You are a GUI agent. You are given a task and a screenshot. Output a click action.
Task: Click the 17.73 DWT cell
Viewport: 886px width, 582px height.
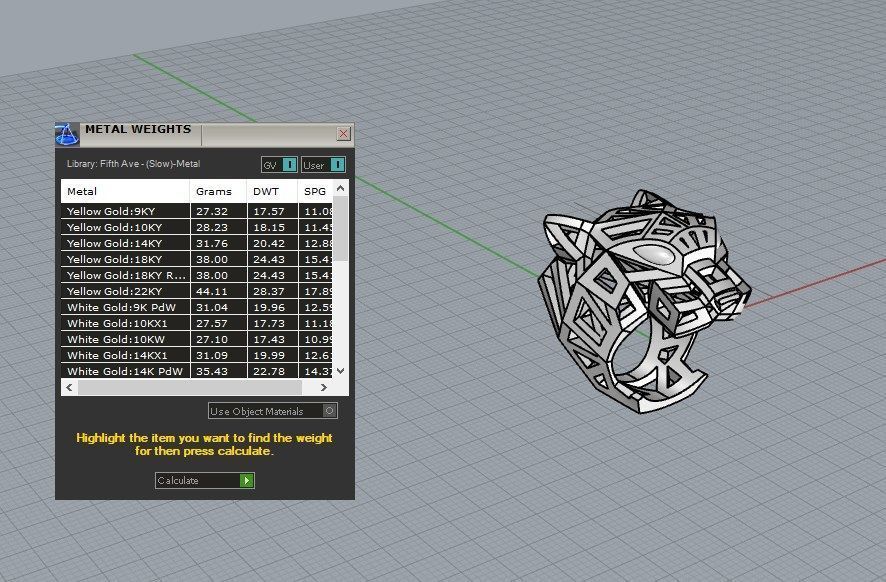tap(272, 323)
